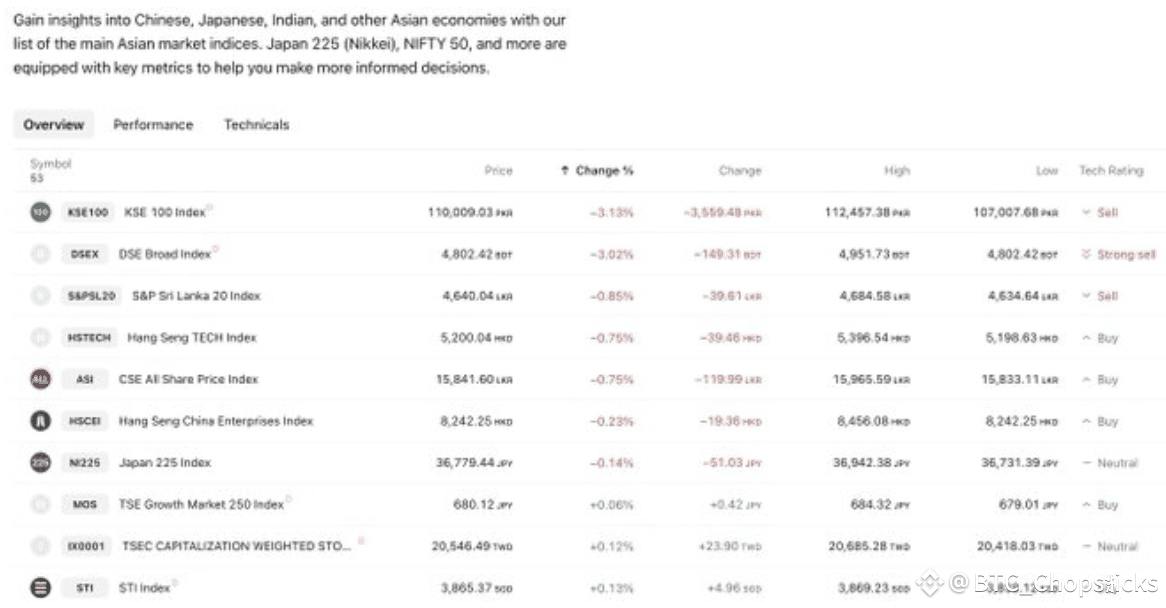Open TSE Growth Market 250 Index link

tap(201, 504)
